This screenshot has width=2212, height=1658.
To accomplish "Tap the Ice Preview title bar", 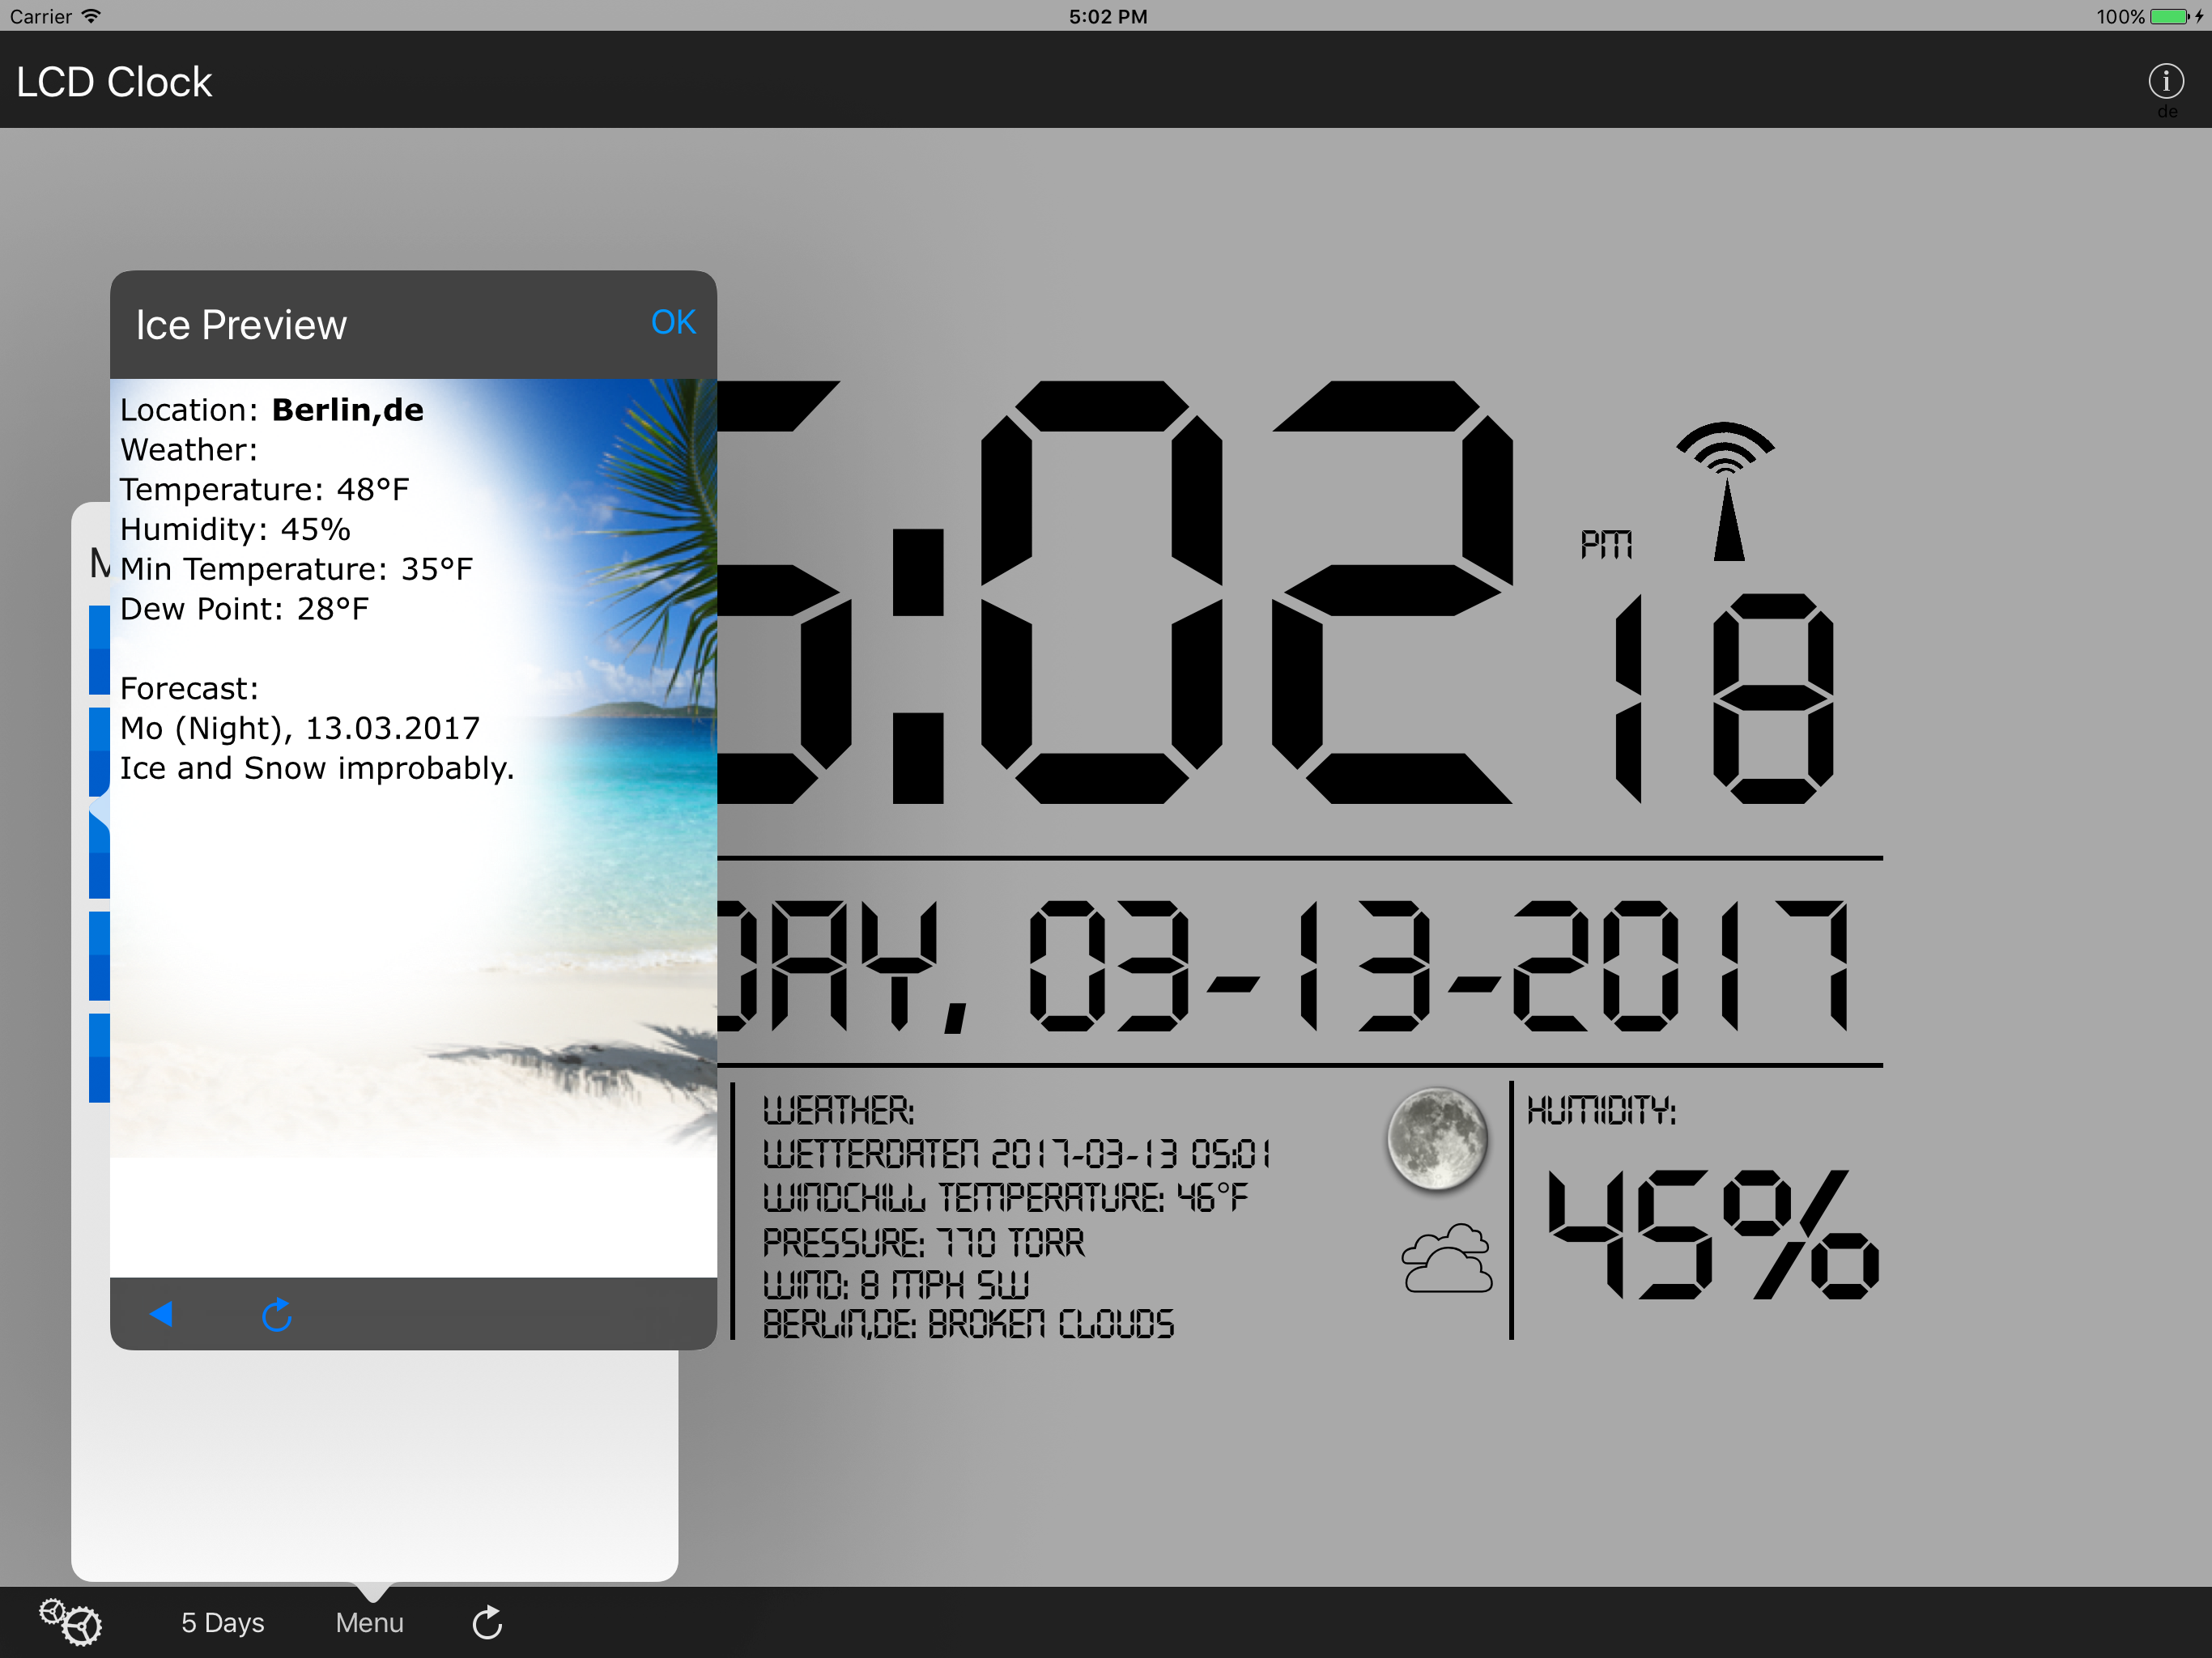I will point(241,325).
